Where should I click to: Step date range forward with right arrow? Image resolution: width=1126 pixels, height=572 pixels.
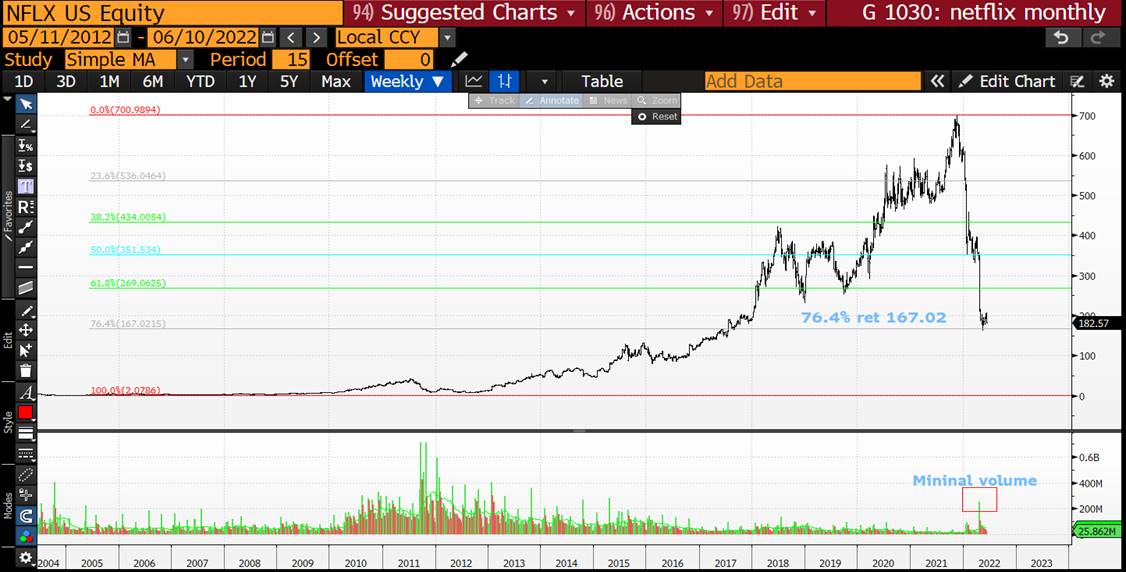(x=316, y=37)
